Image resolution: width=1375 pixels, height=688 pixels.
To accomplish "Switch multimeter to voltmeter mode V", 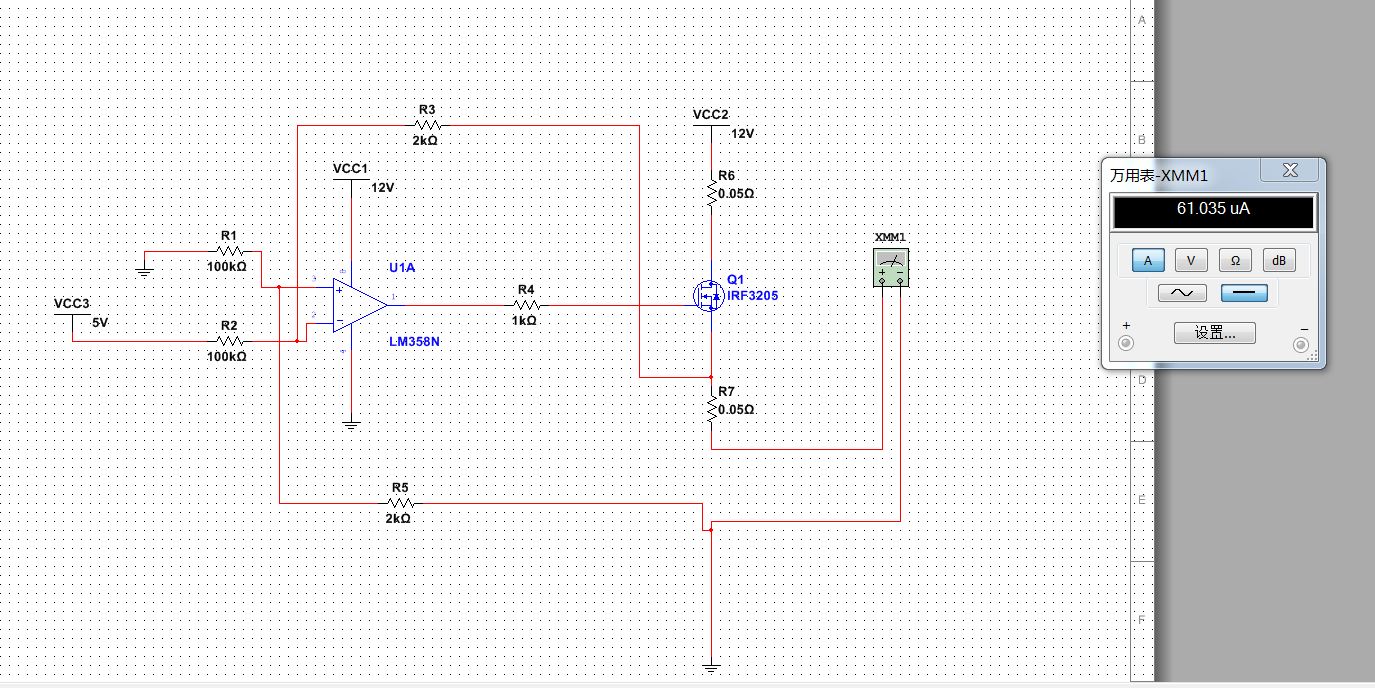I will (1191, 260).
